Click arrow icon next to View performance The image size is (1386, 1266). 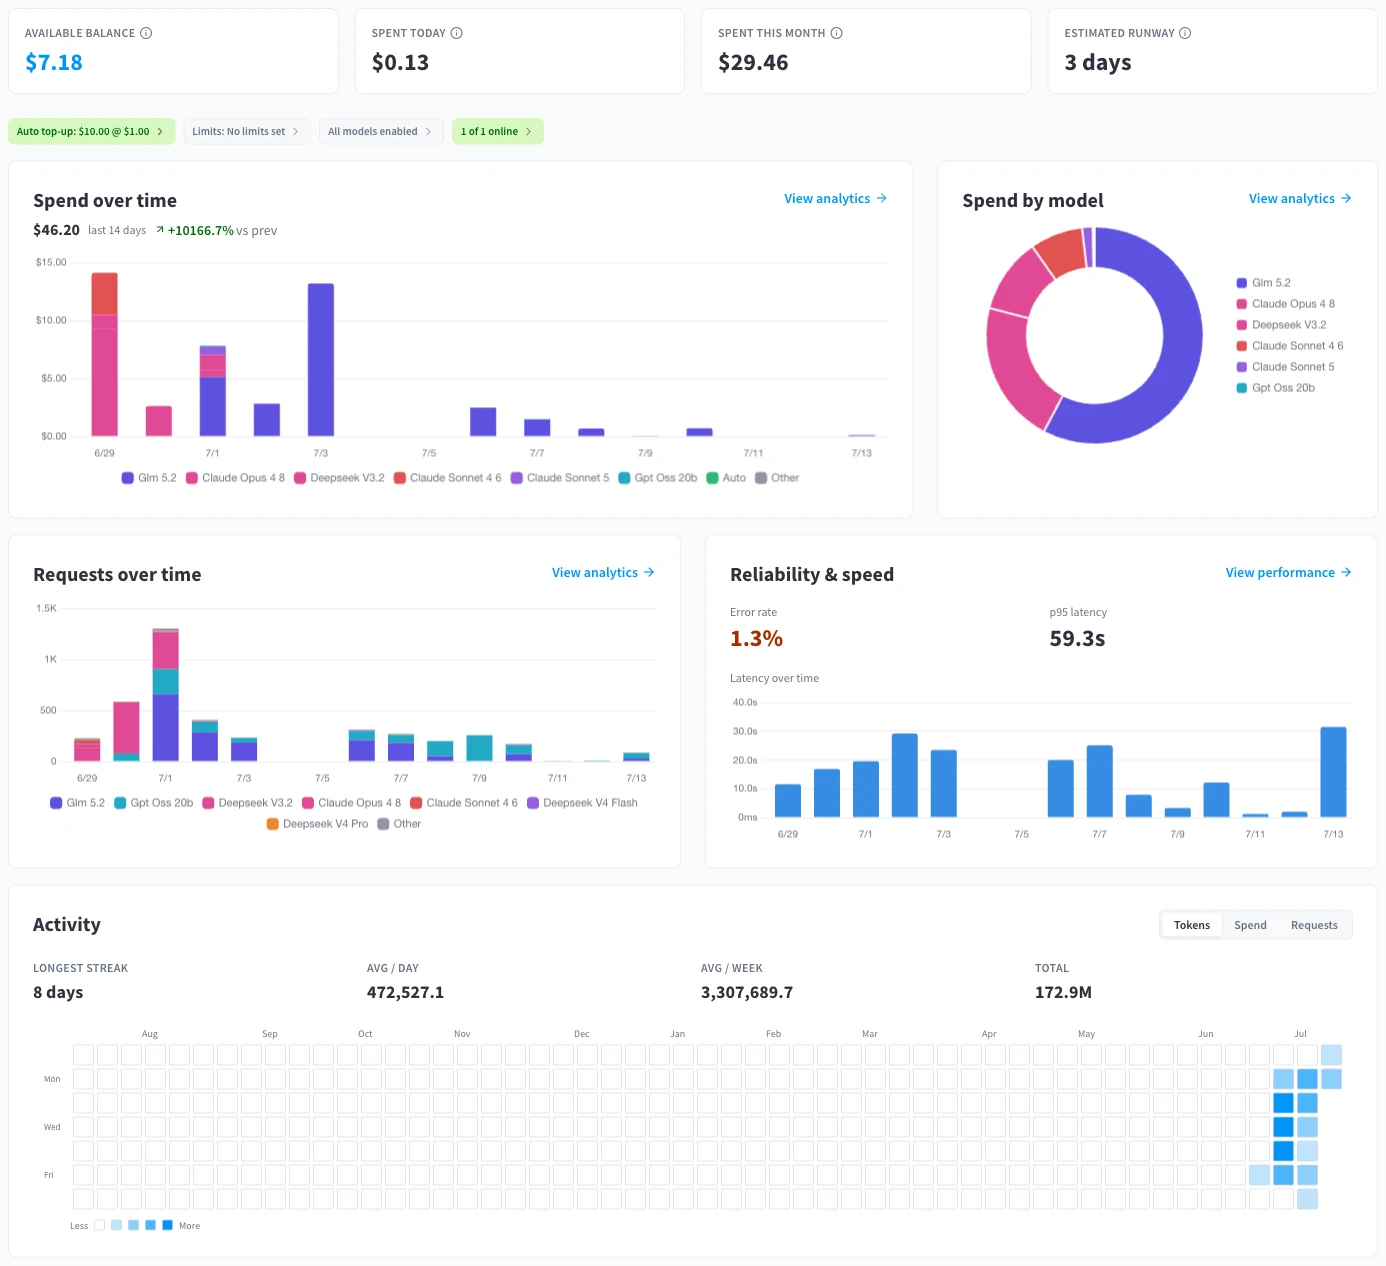click(1346, 572)
